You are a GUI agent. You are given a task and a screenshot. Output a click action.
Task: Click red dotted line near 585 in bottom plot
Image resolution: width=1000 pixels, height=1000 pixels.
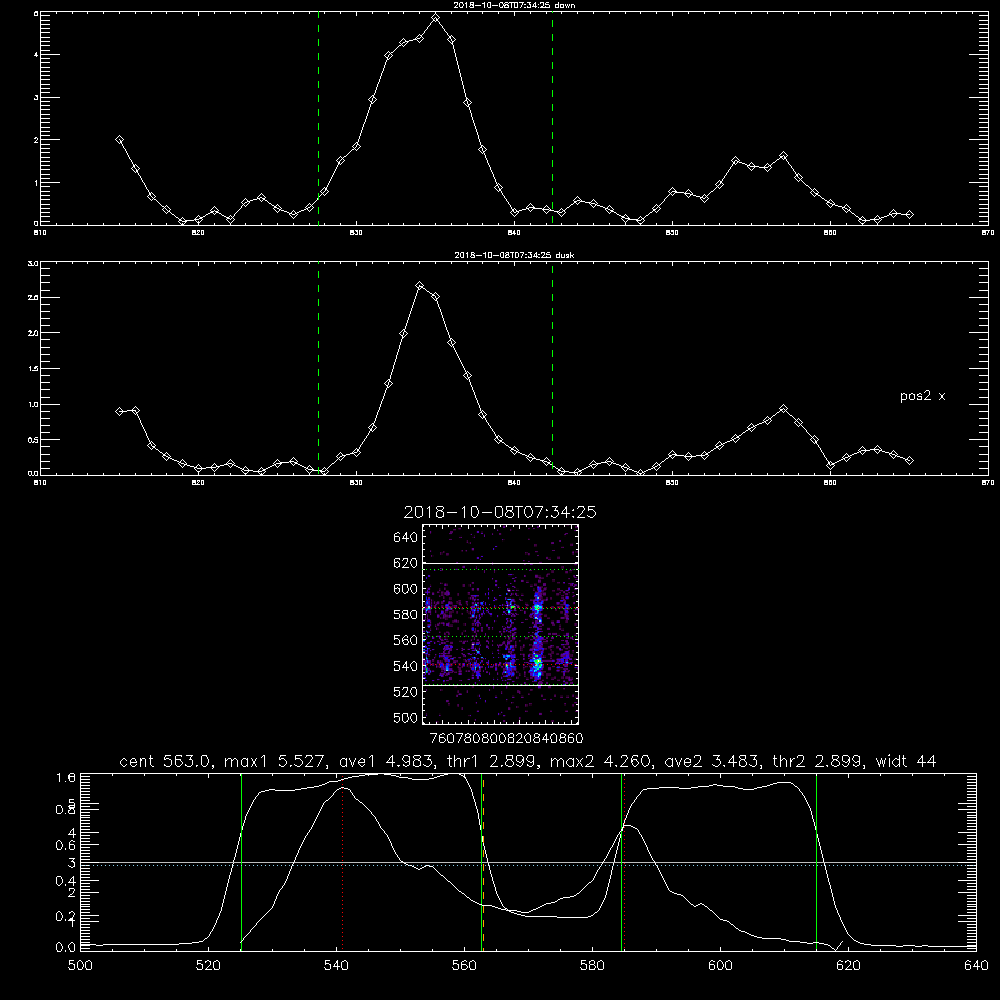[624, 862]
